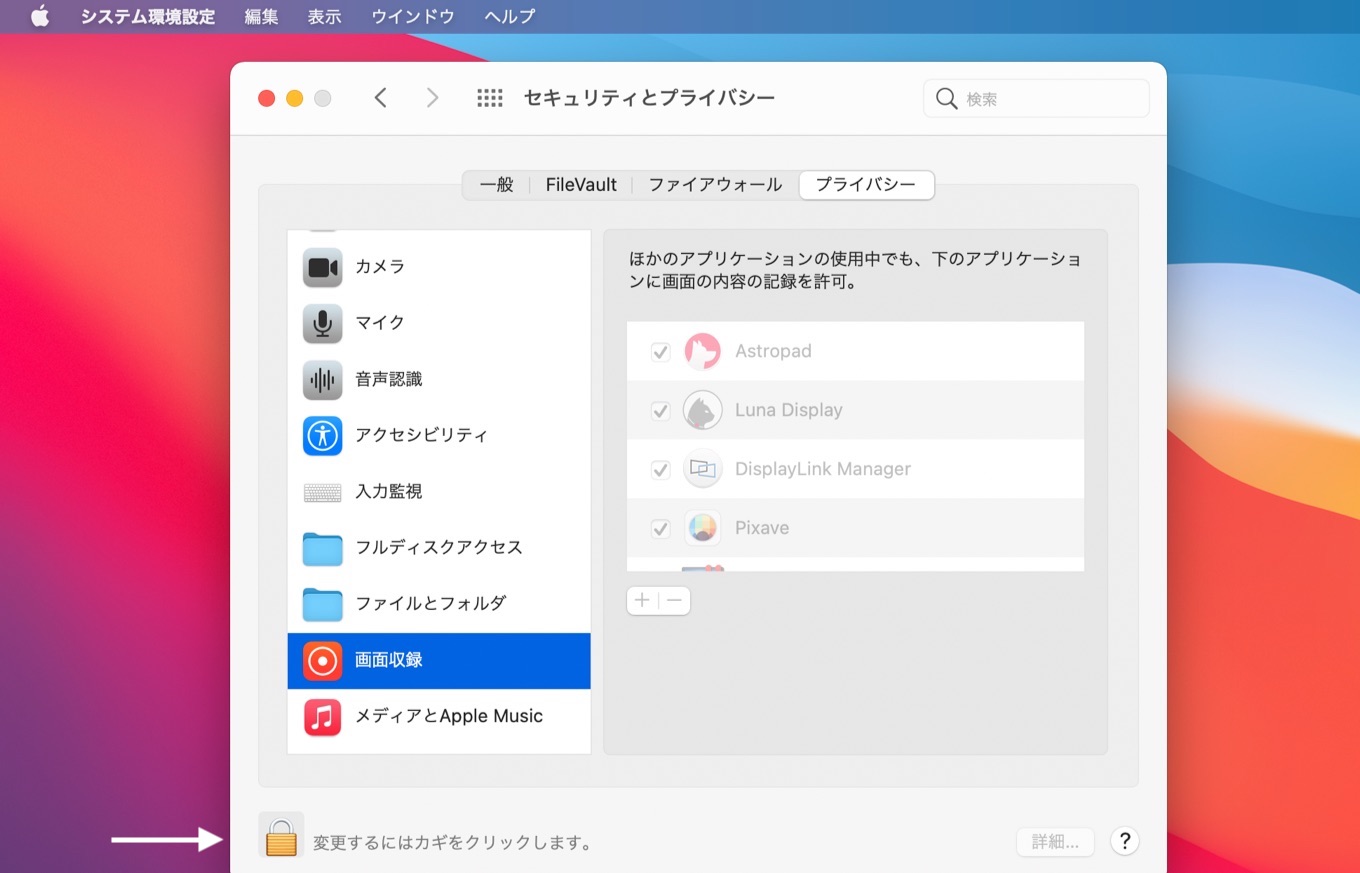This screenshot has height=873, width=1360.
Task: Select the input monitoring keyboard icon
Action: (323, 492)
